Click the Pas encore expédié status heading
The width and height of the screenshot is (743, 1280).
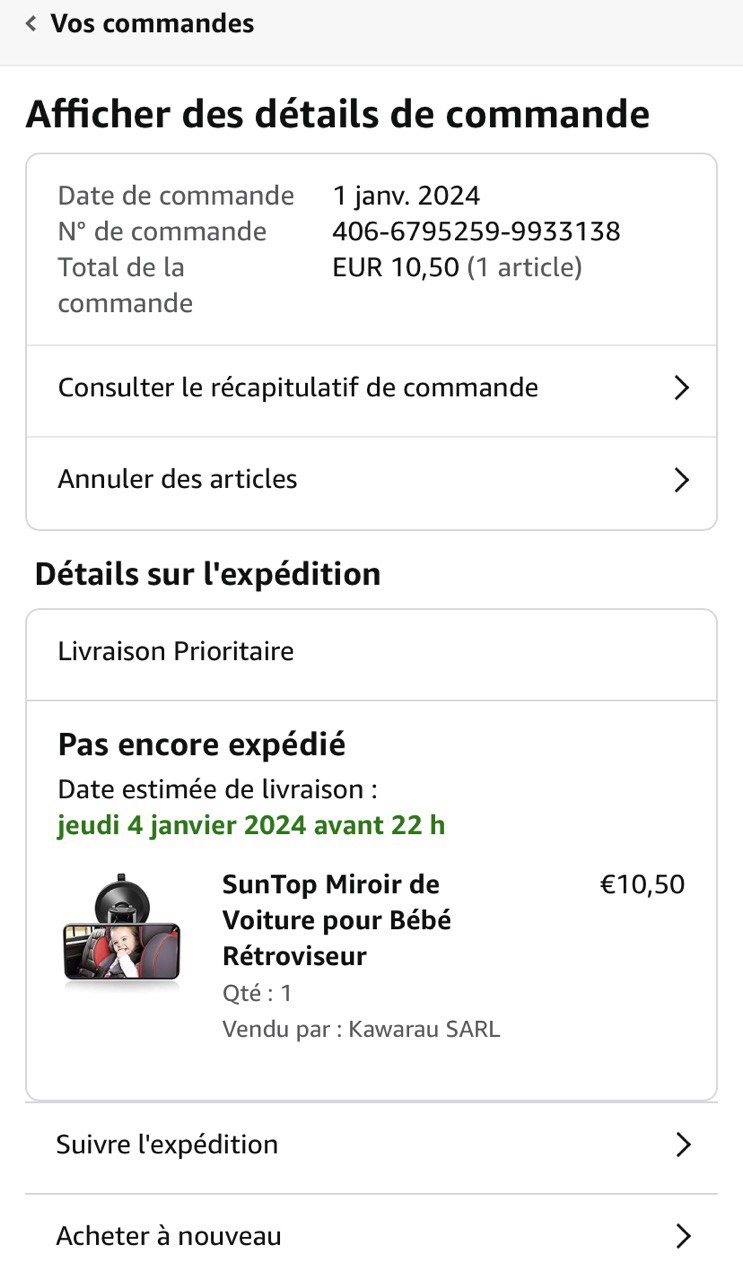(x=202, y=745)
